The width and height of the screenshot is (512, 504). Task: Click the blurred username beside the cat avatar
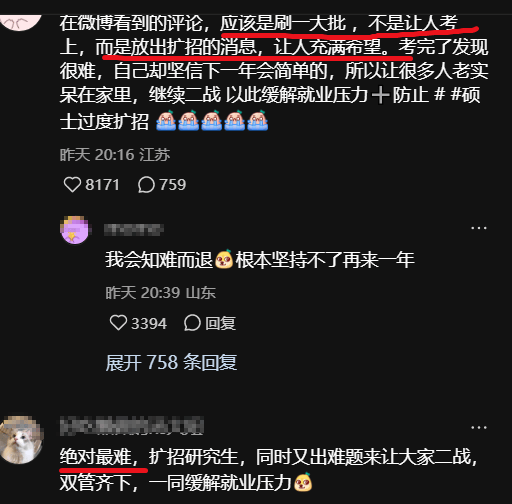click(x=132, y=426)
